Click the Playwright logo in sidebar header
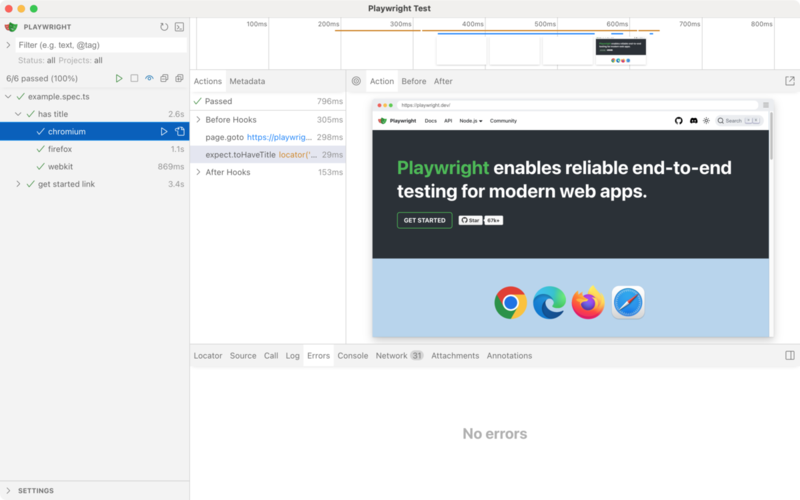 [11, 27]
